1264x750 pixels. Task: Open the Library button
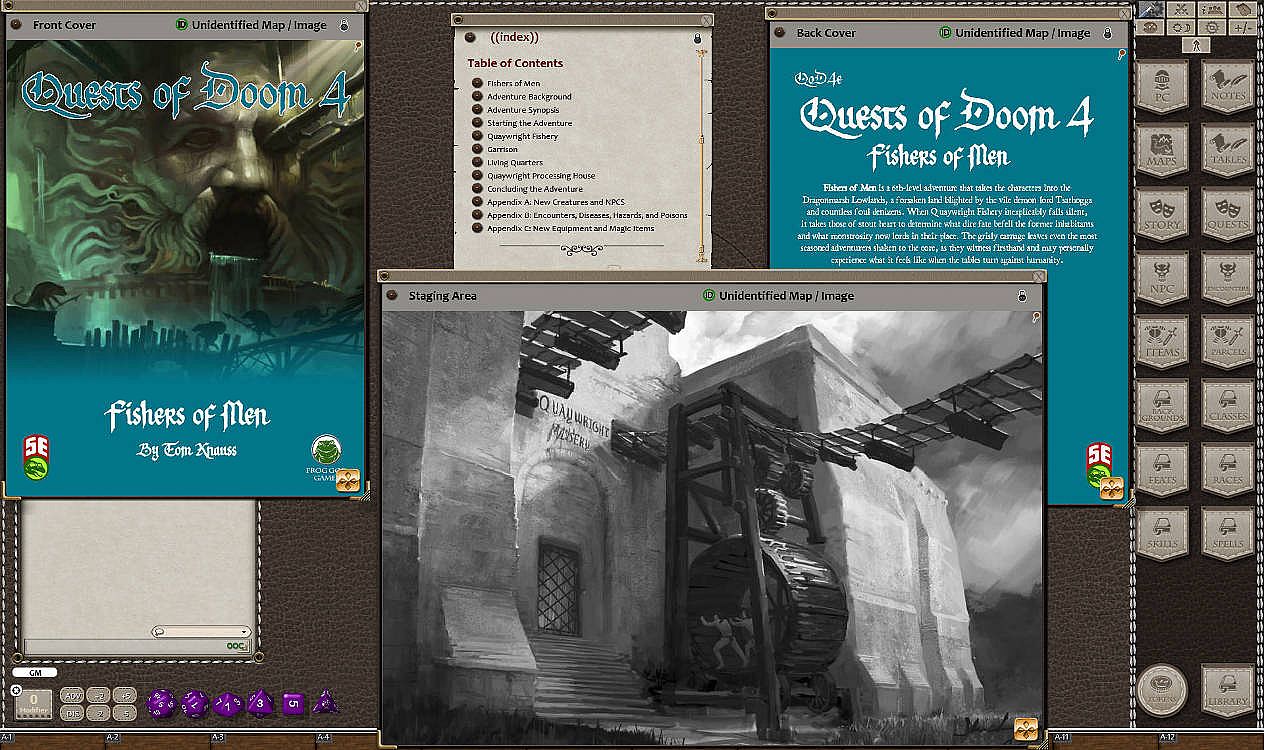1228,691
